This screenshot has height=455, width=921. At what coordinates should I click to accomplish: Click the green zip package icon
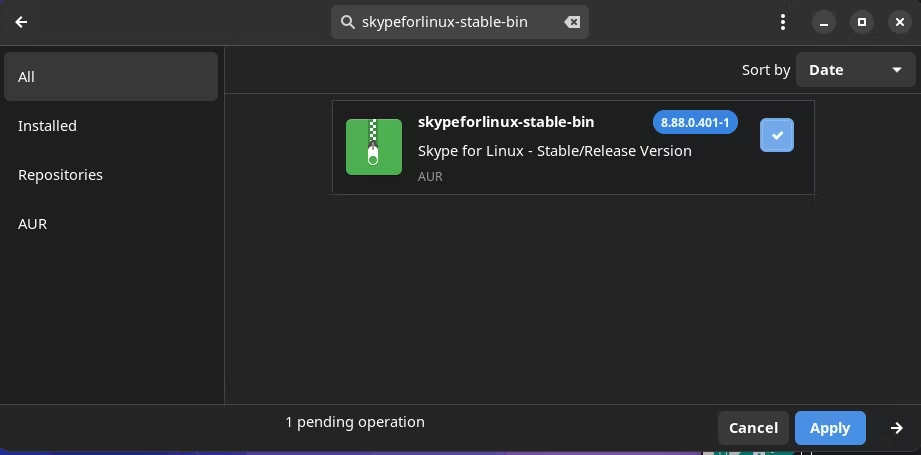pyautogui.click(x=374, y=147)
